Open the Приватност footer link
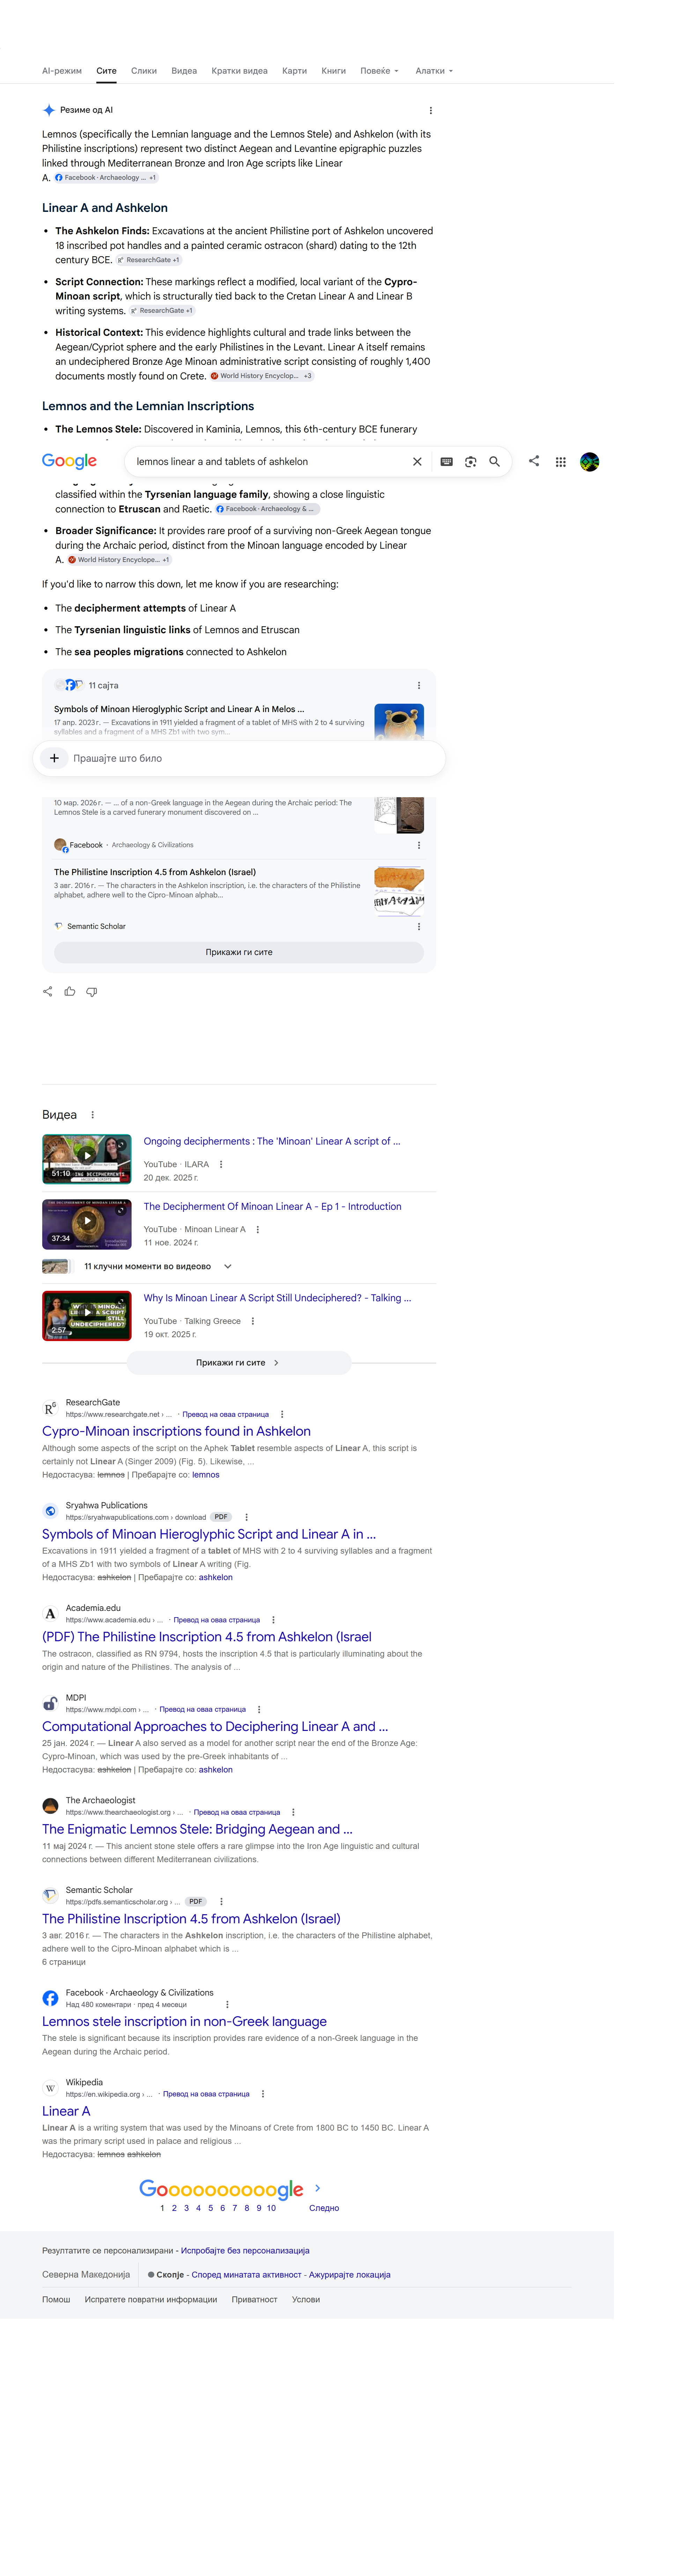Image resolution: width=682 pixels, height=2576 pixels. pos(254,2300)
